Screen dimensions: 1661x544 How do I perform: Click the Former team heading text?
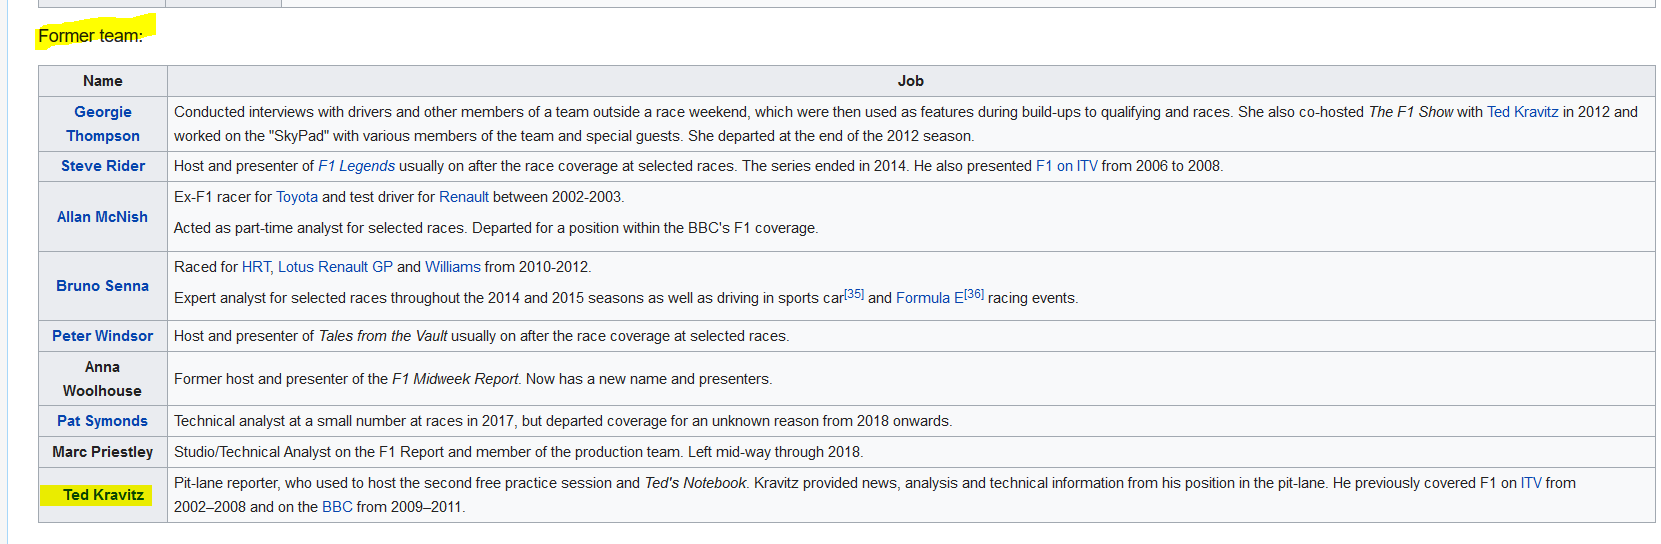(91, 36)
